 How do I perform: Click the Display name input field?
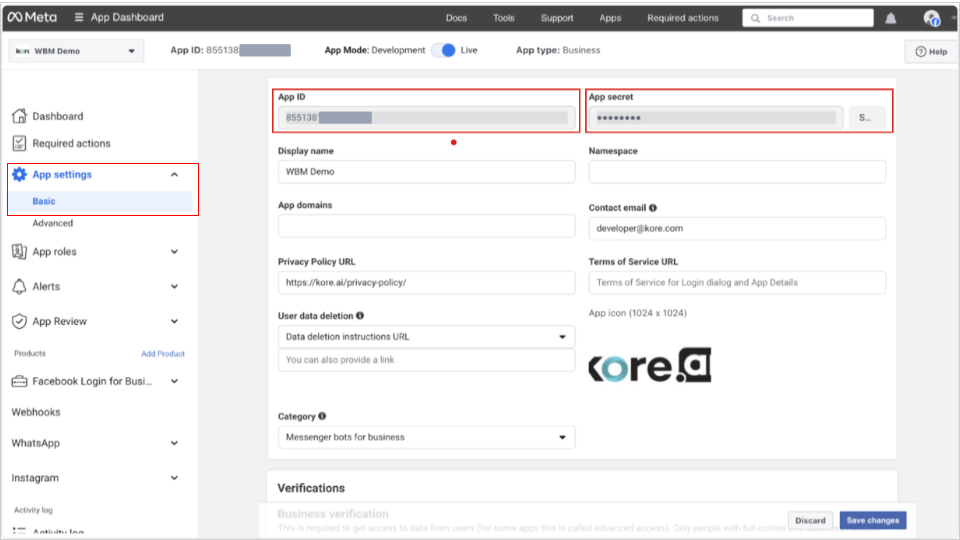[426, 172]
